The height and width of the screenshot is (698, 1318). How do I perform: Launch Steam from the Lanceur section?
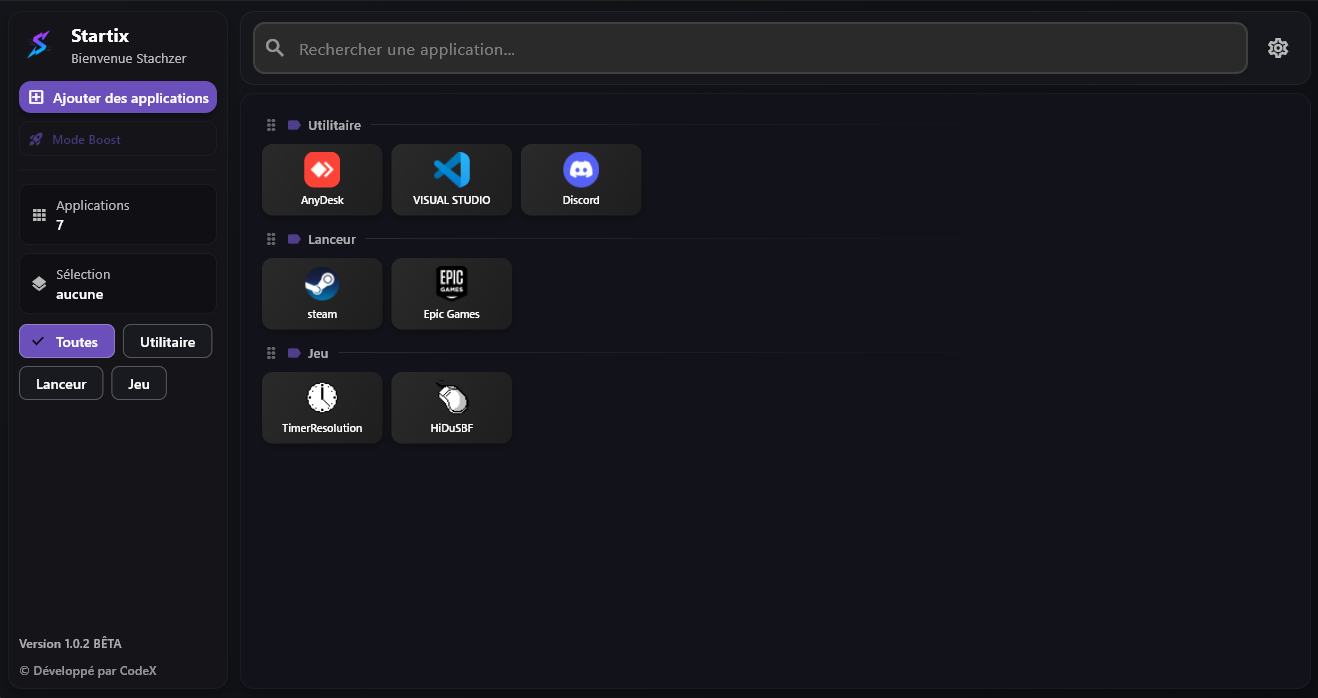click(x=321, y=293)
